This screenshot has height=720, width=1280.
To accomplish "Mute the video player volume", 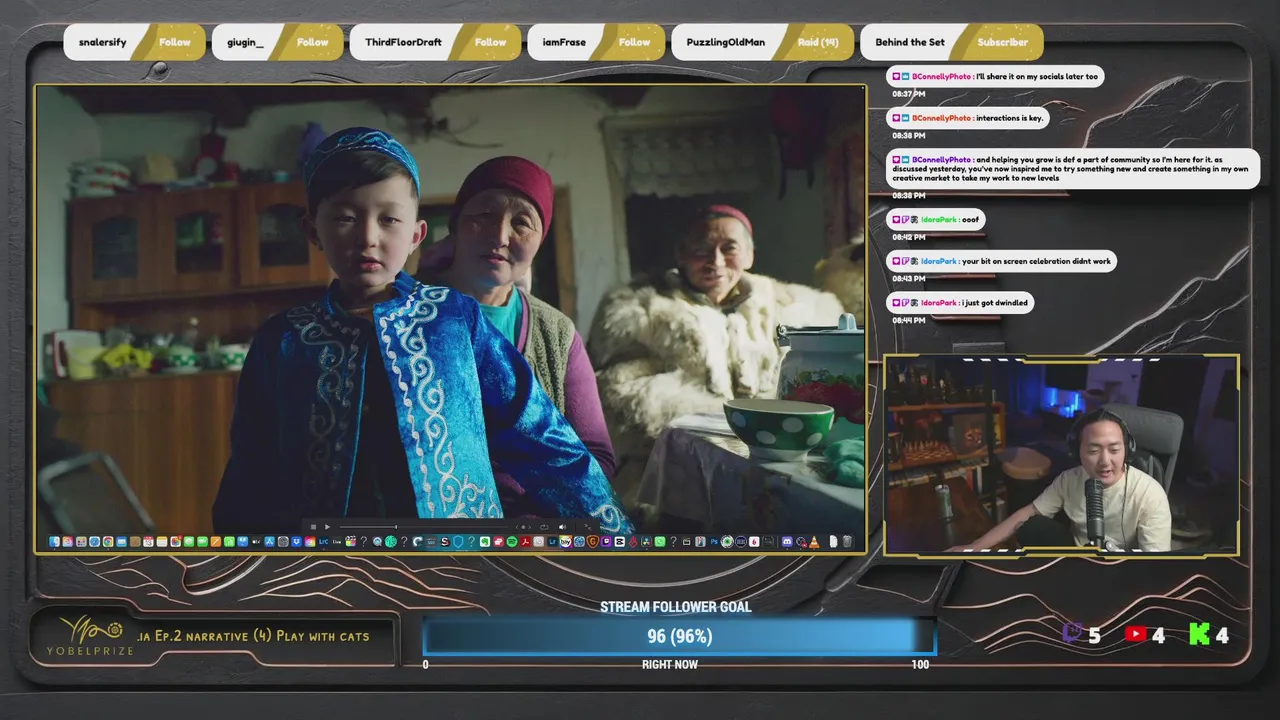I will [562, 527].
